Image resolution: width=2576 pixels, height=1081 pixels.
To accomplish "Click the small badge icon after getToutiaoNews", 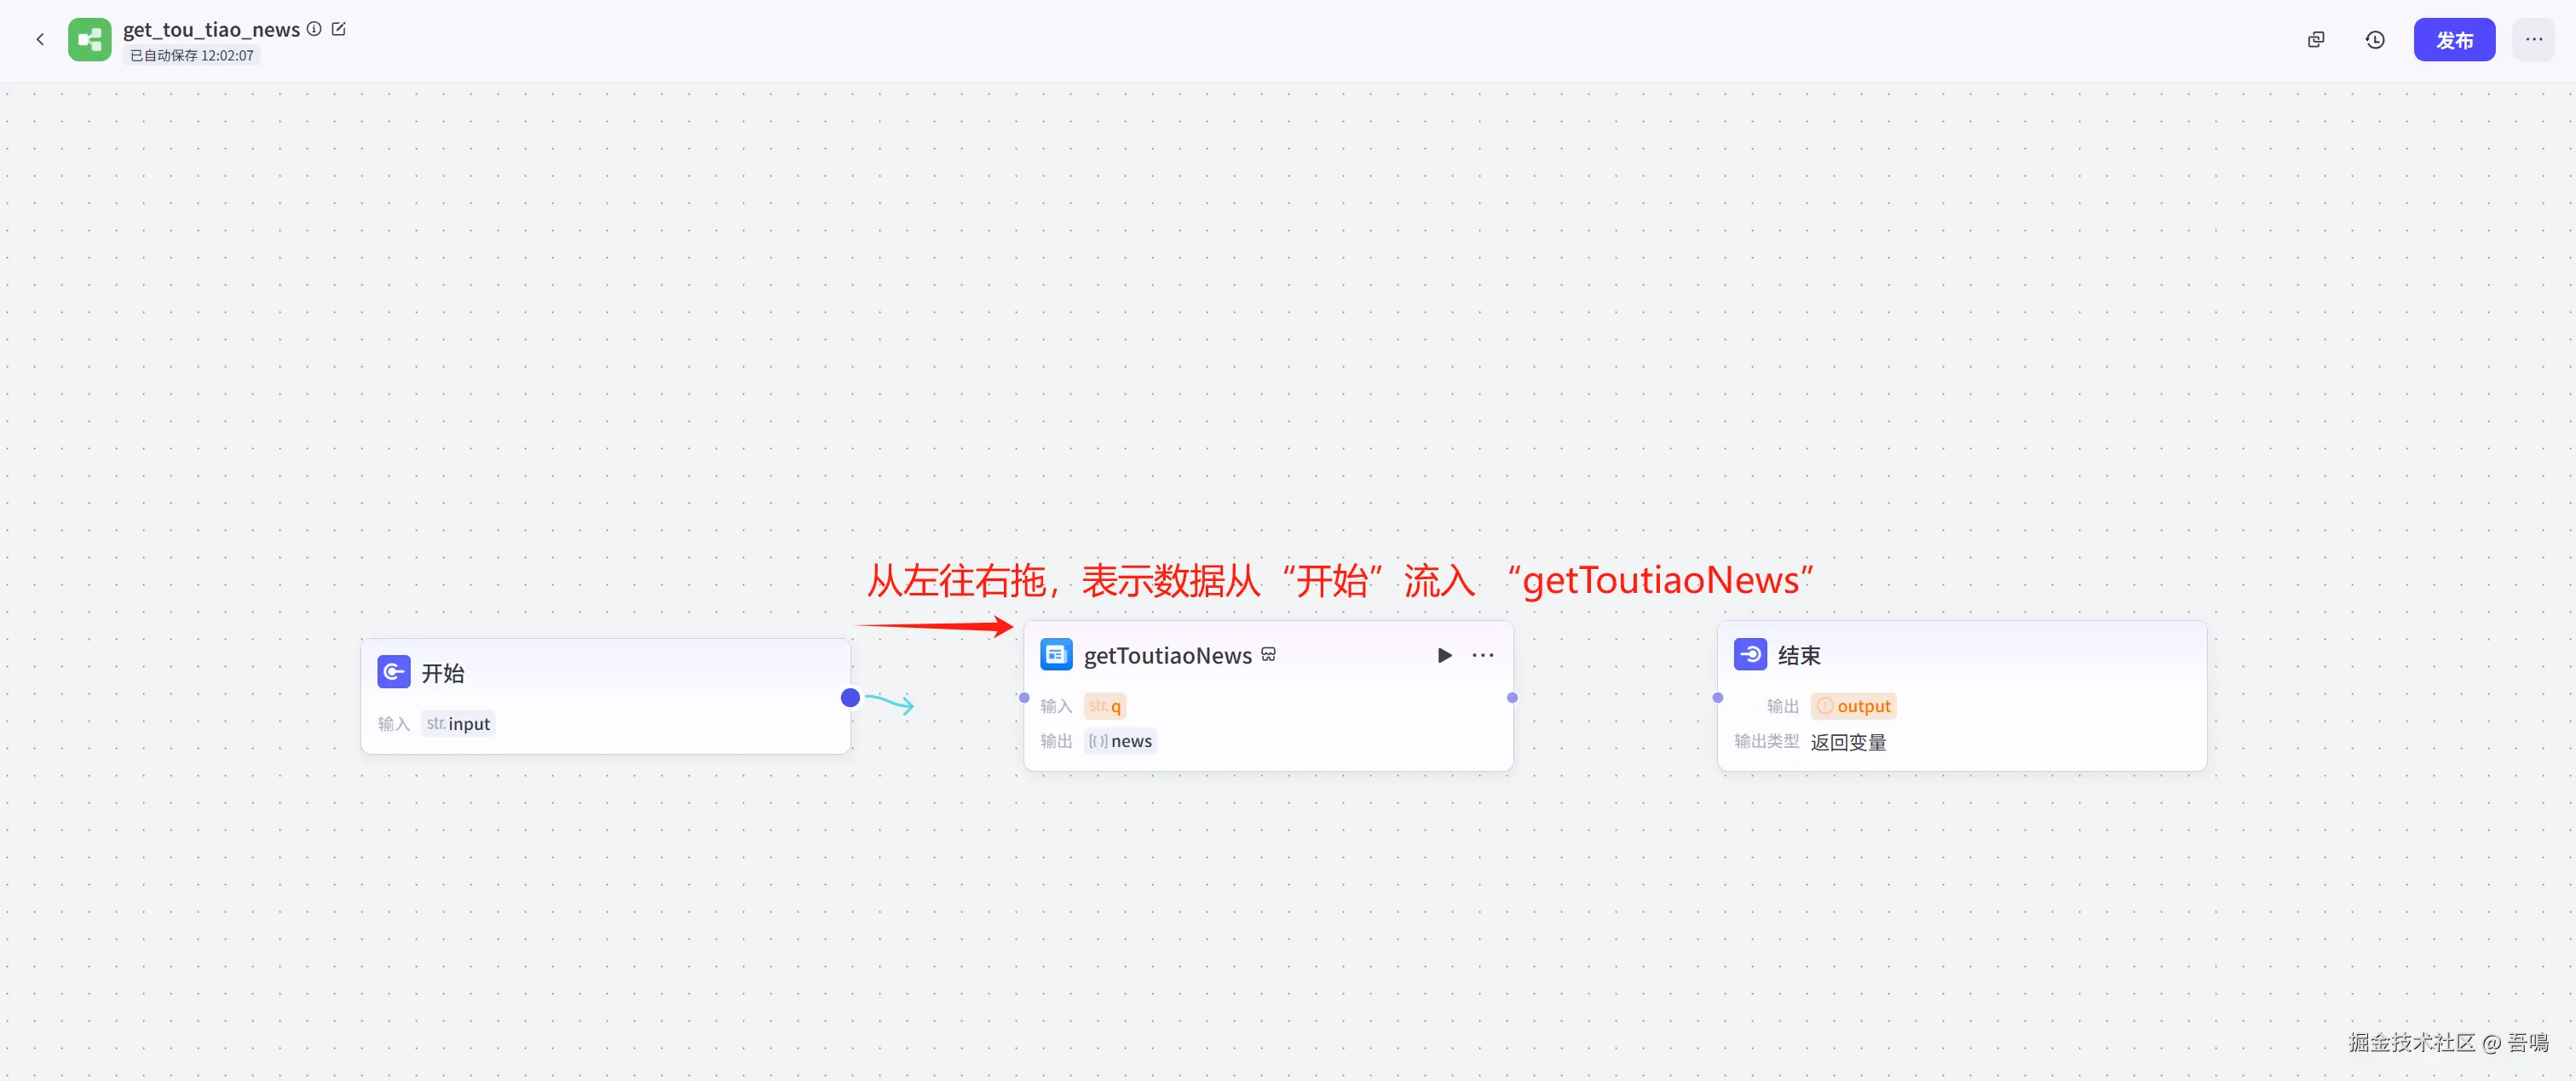I will 1269,654.
